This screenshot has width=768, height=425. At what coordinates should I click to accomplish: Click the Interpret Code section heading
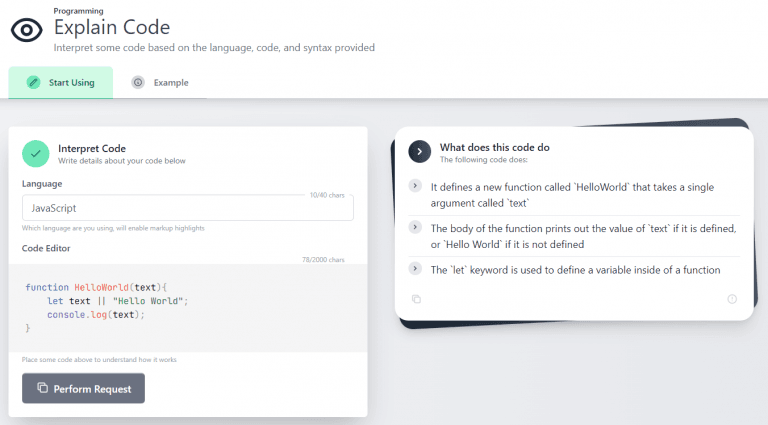click(92, 148)
